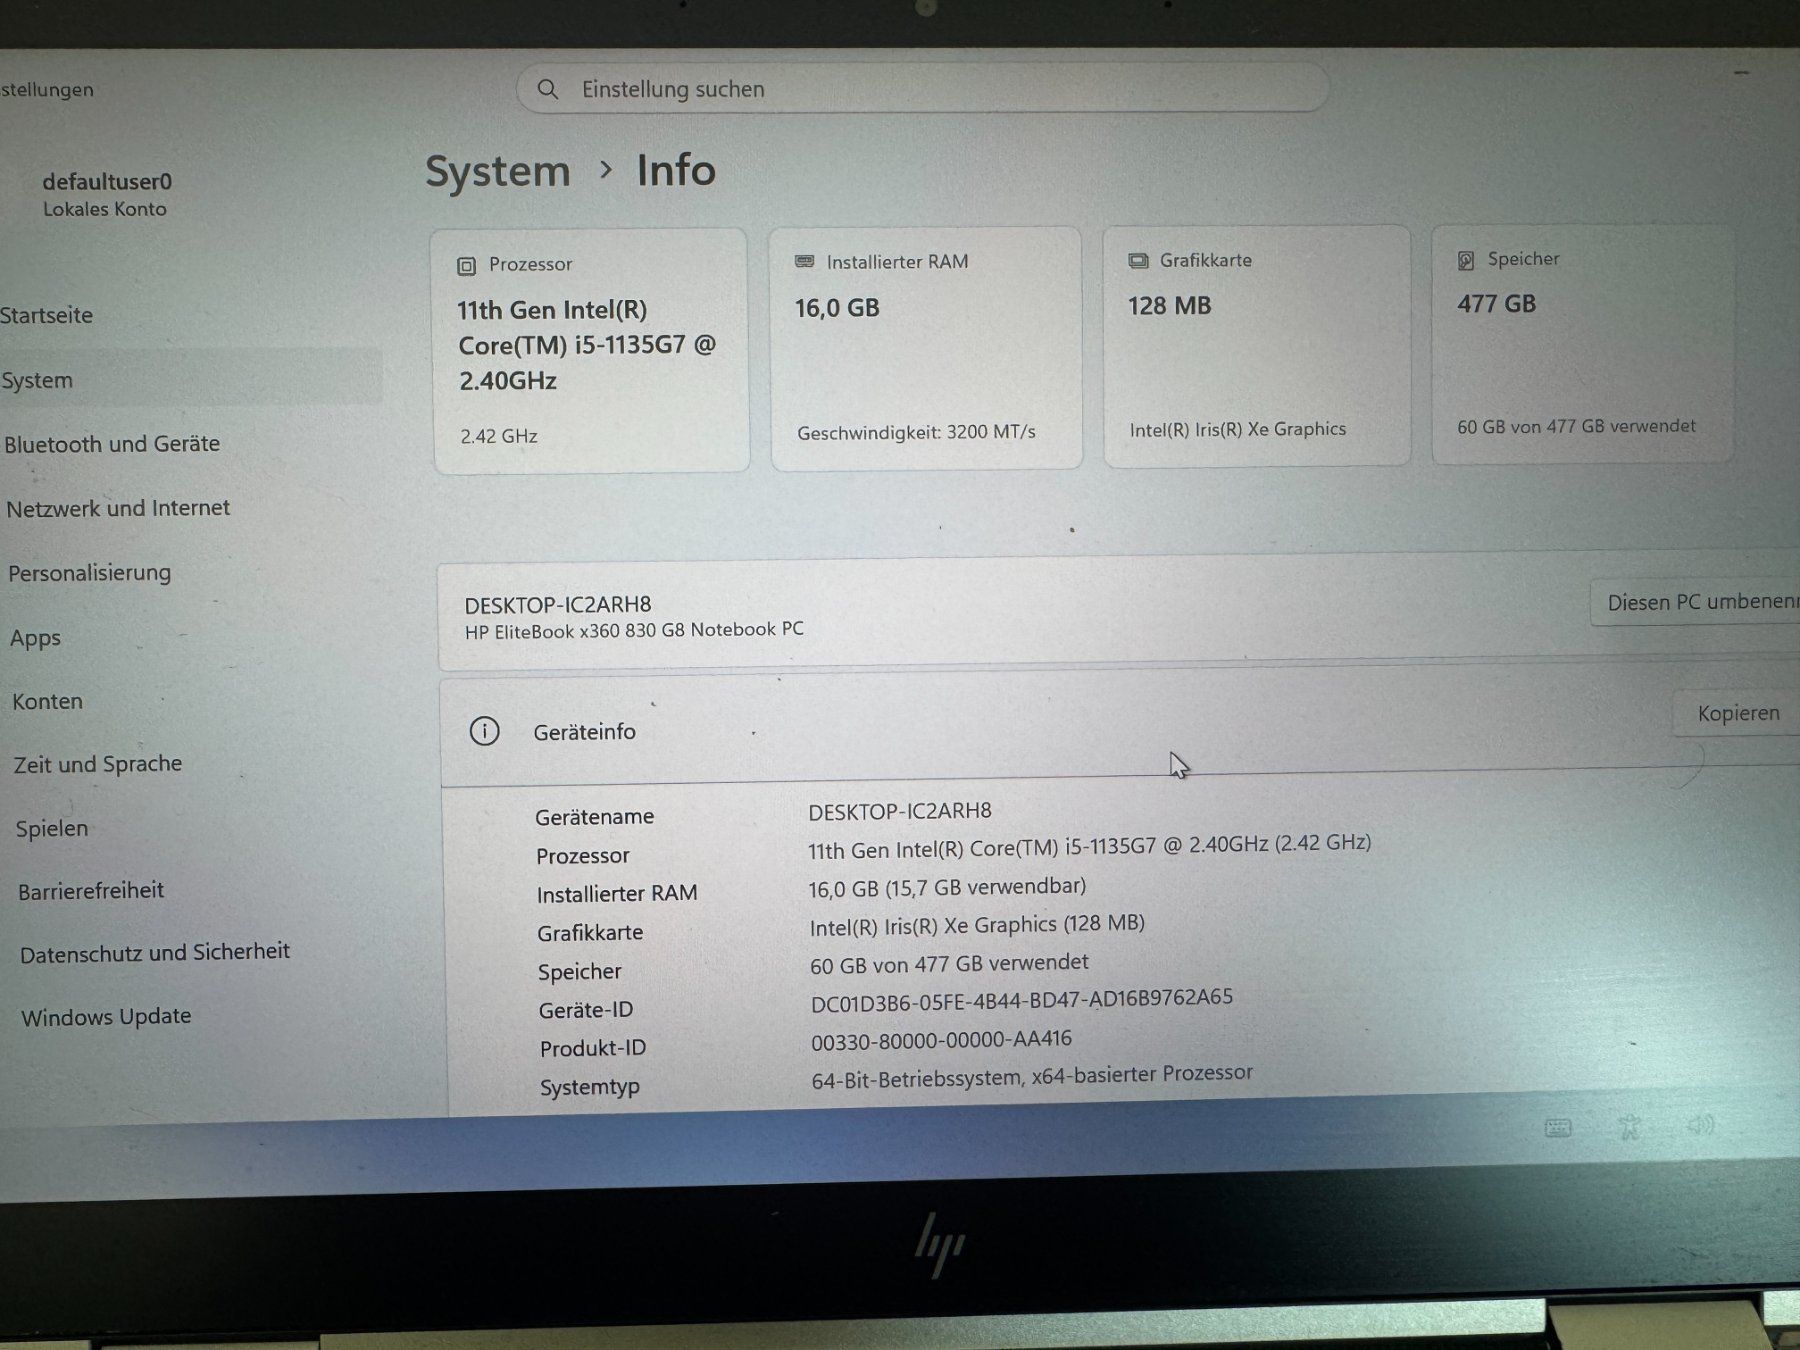
Task: Open Zeit und Sprache settings
Action: click(98, 764)
